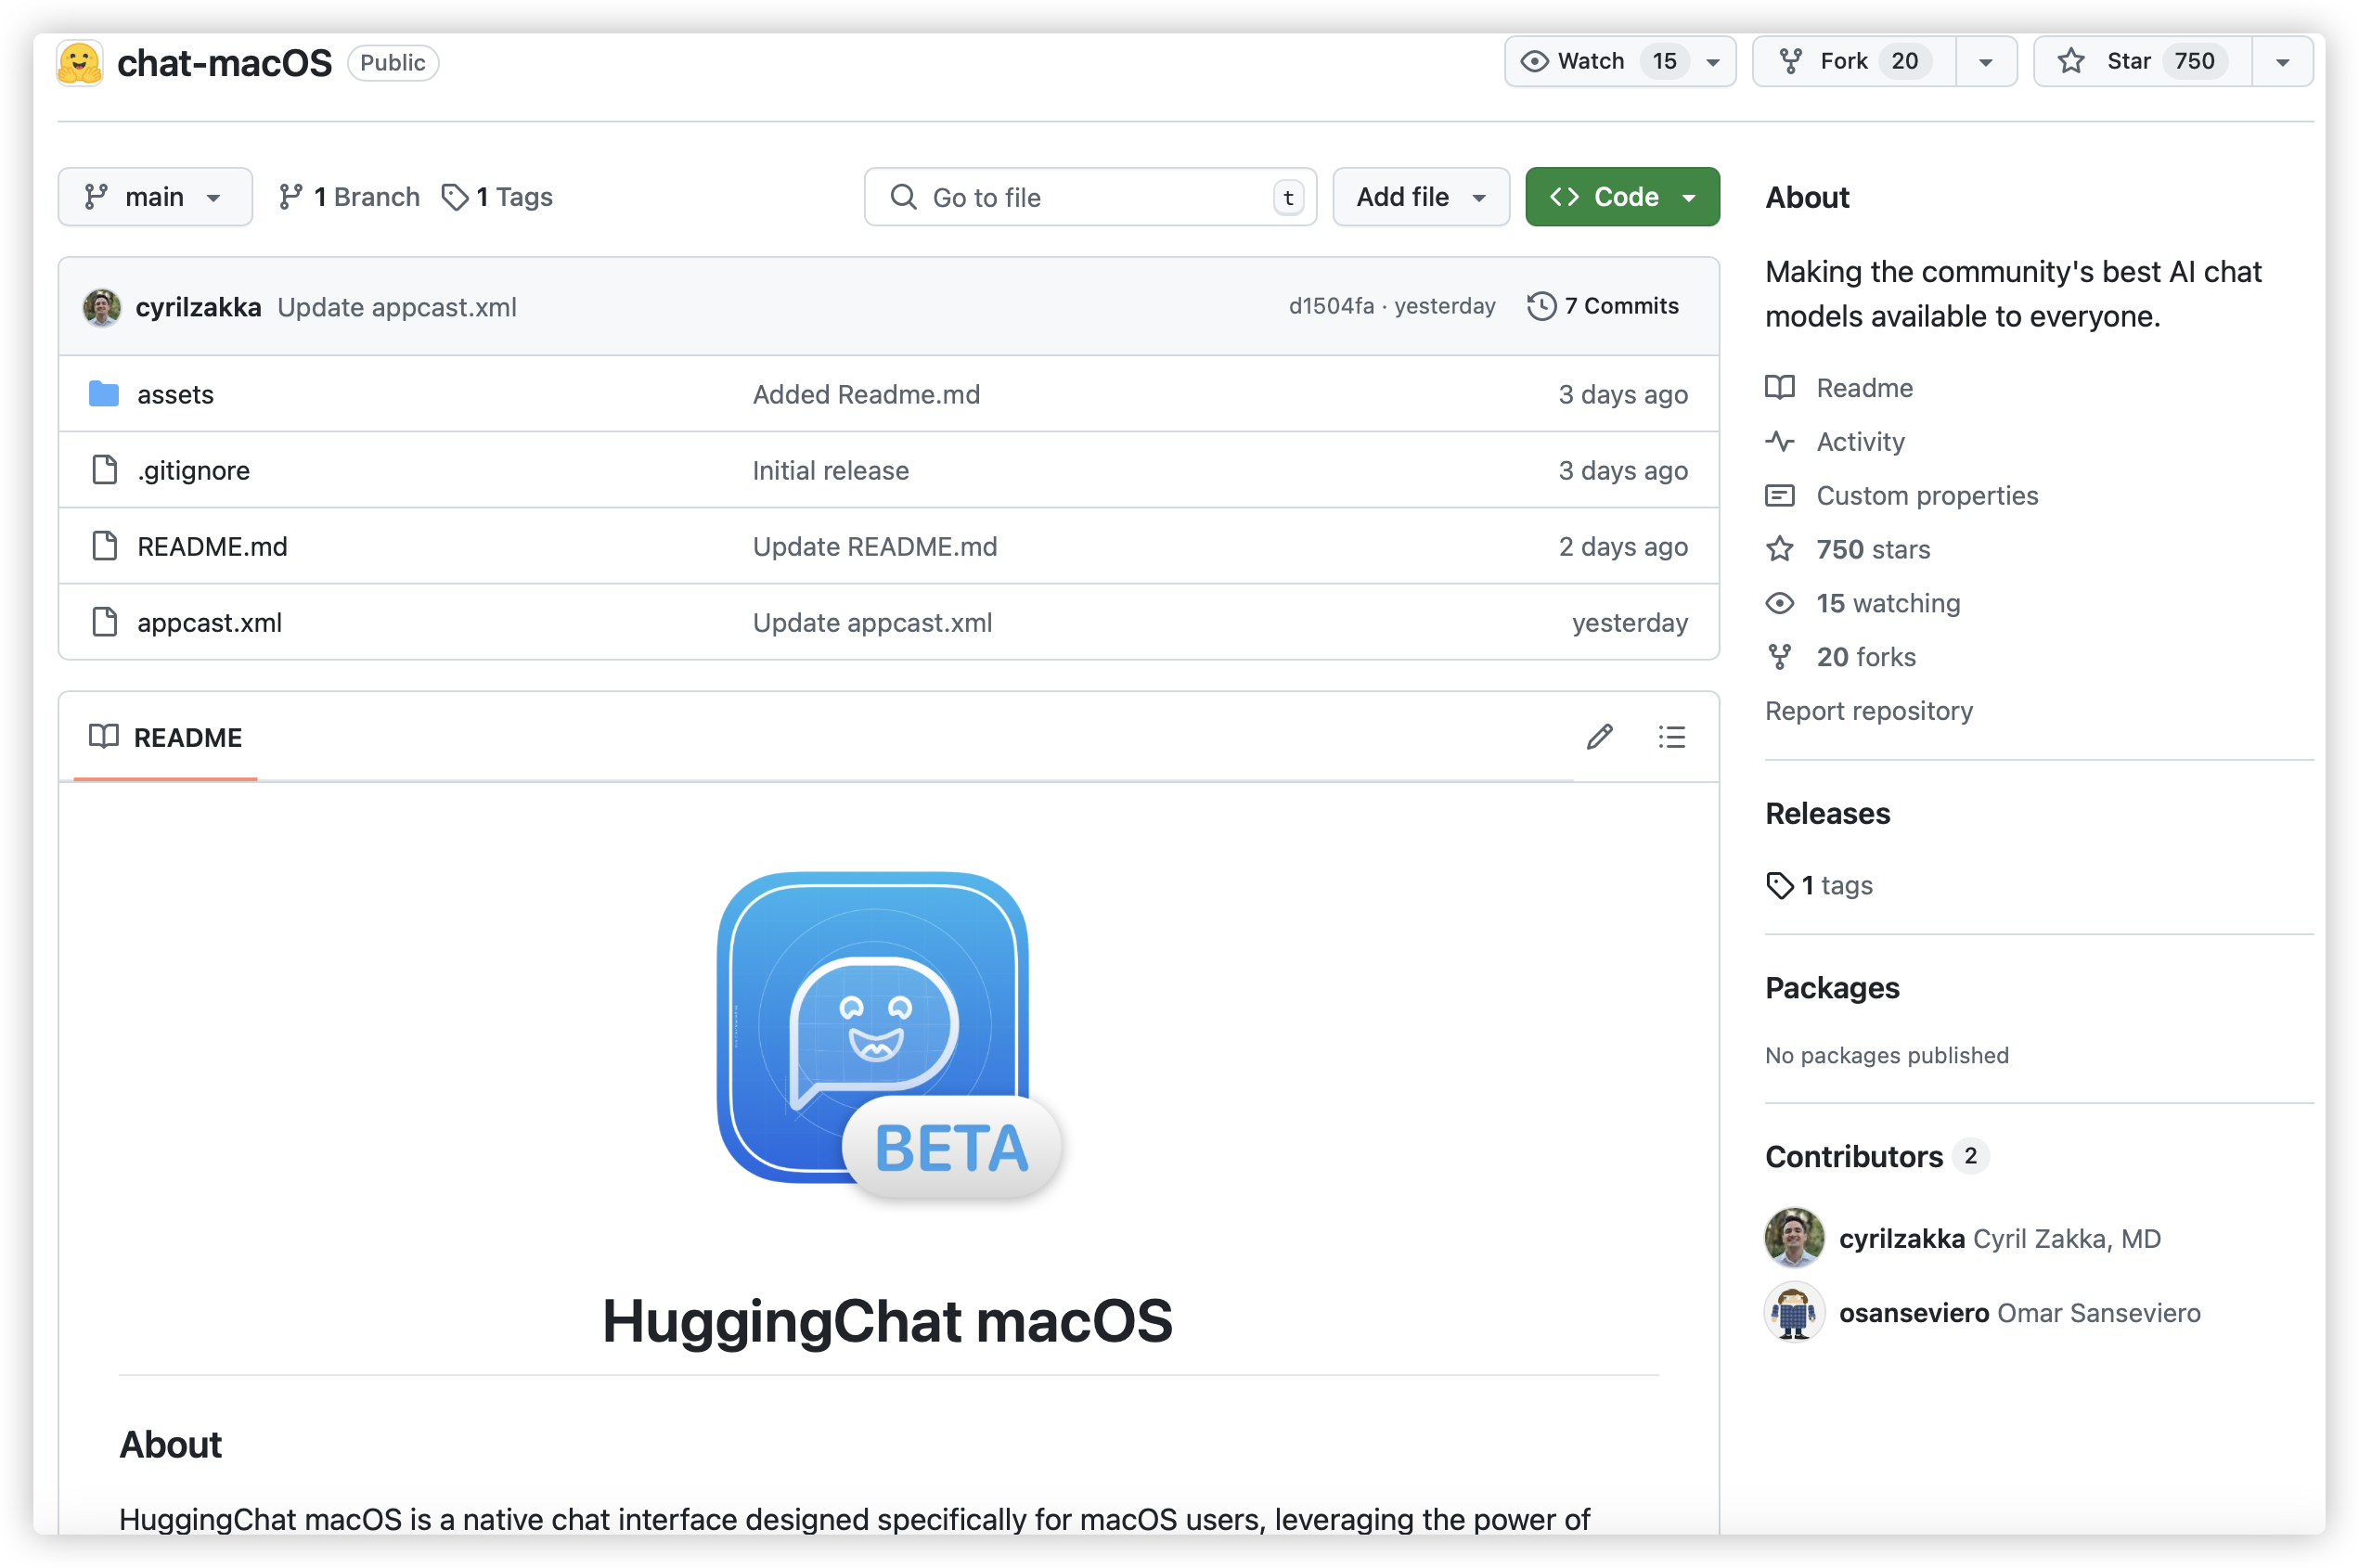Click the .gitignore file icon
The width and height of the screenshot is (2359, 1568).
[104, 470]
